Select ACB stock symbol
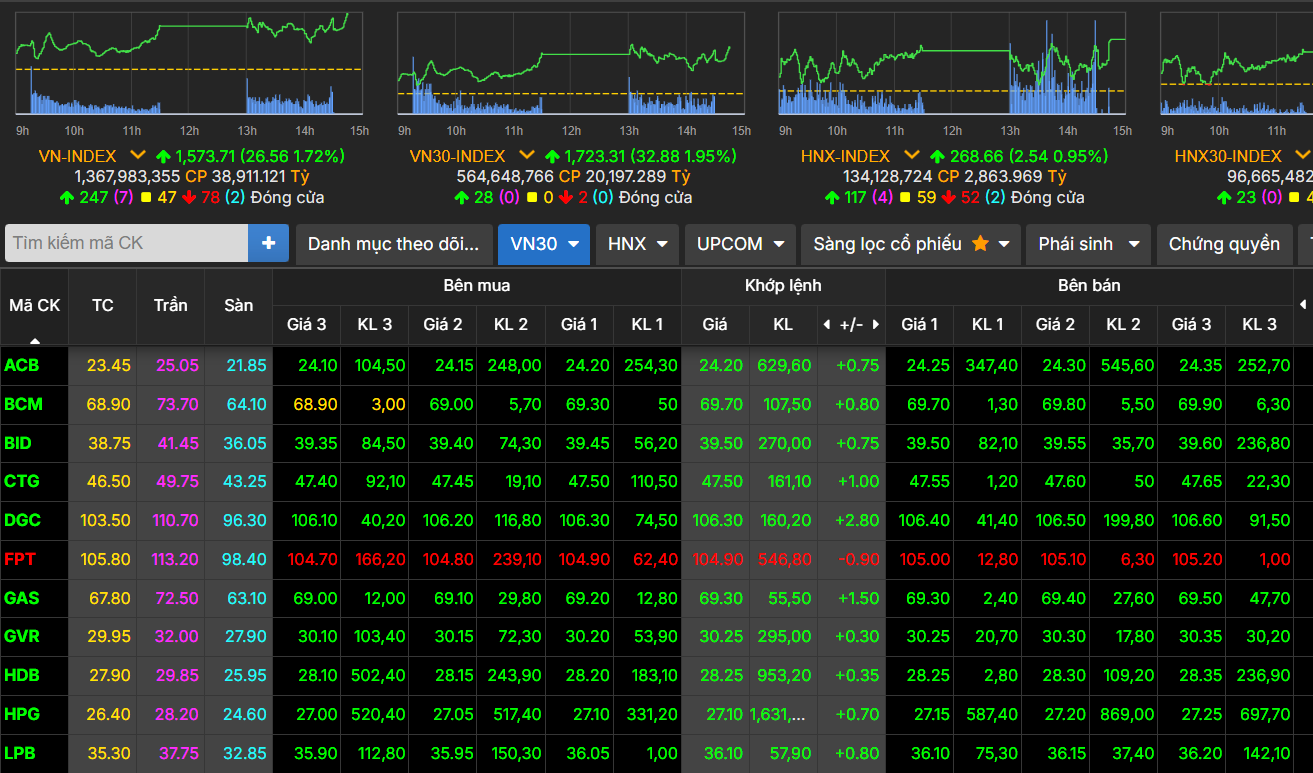1313x773 pixels. click(22, 365)
